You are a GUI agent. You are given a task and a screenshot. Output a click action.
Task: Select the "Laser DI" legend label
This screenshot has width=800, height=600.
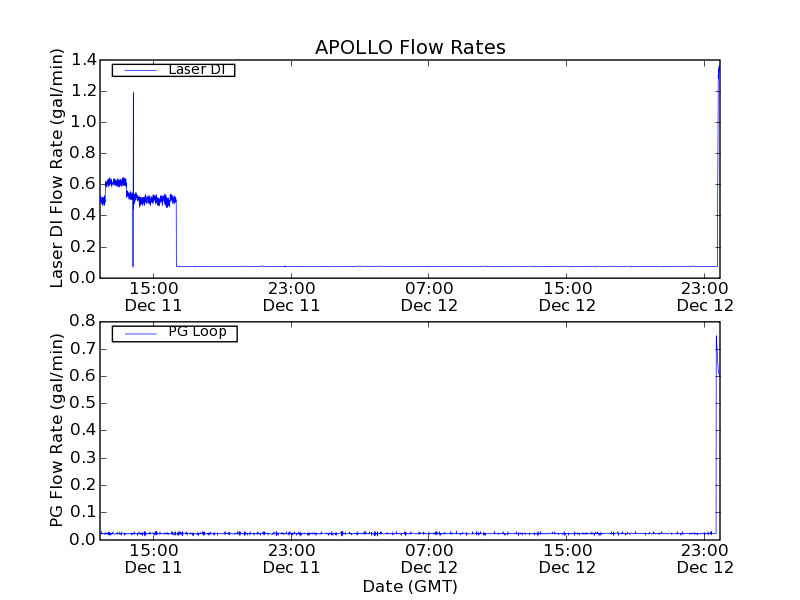pos(196,69)
